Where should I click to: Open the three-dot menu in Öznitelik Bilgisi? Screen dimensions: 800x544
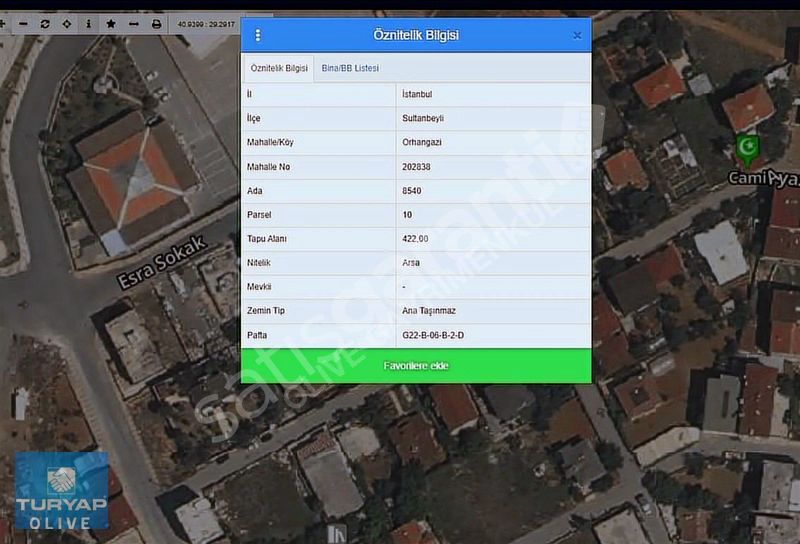pos(258,35)
